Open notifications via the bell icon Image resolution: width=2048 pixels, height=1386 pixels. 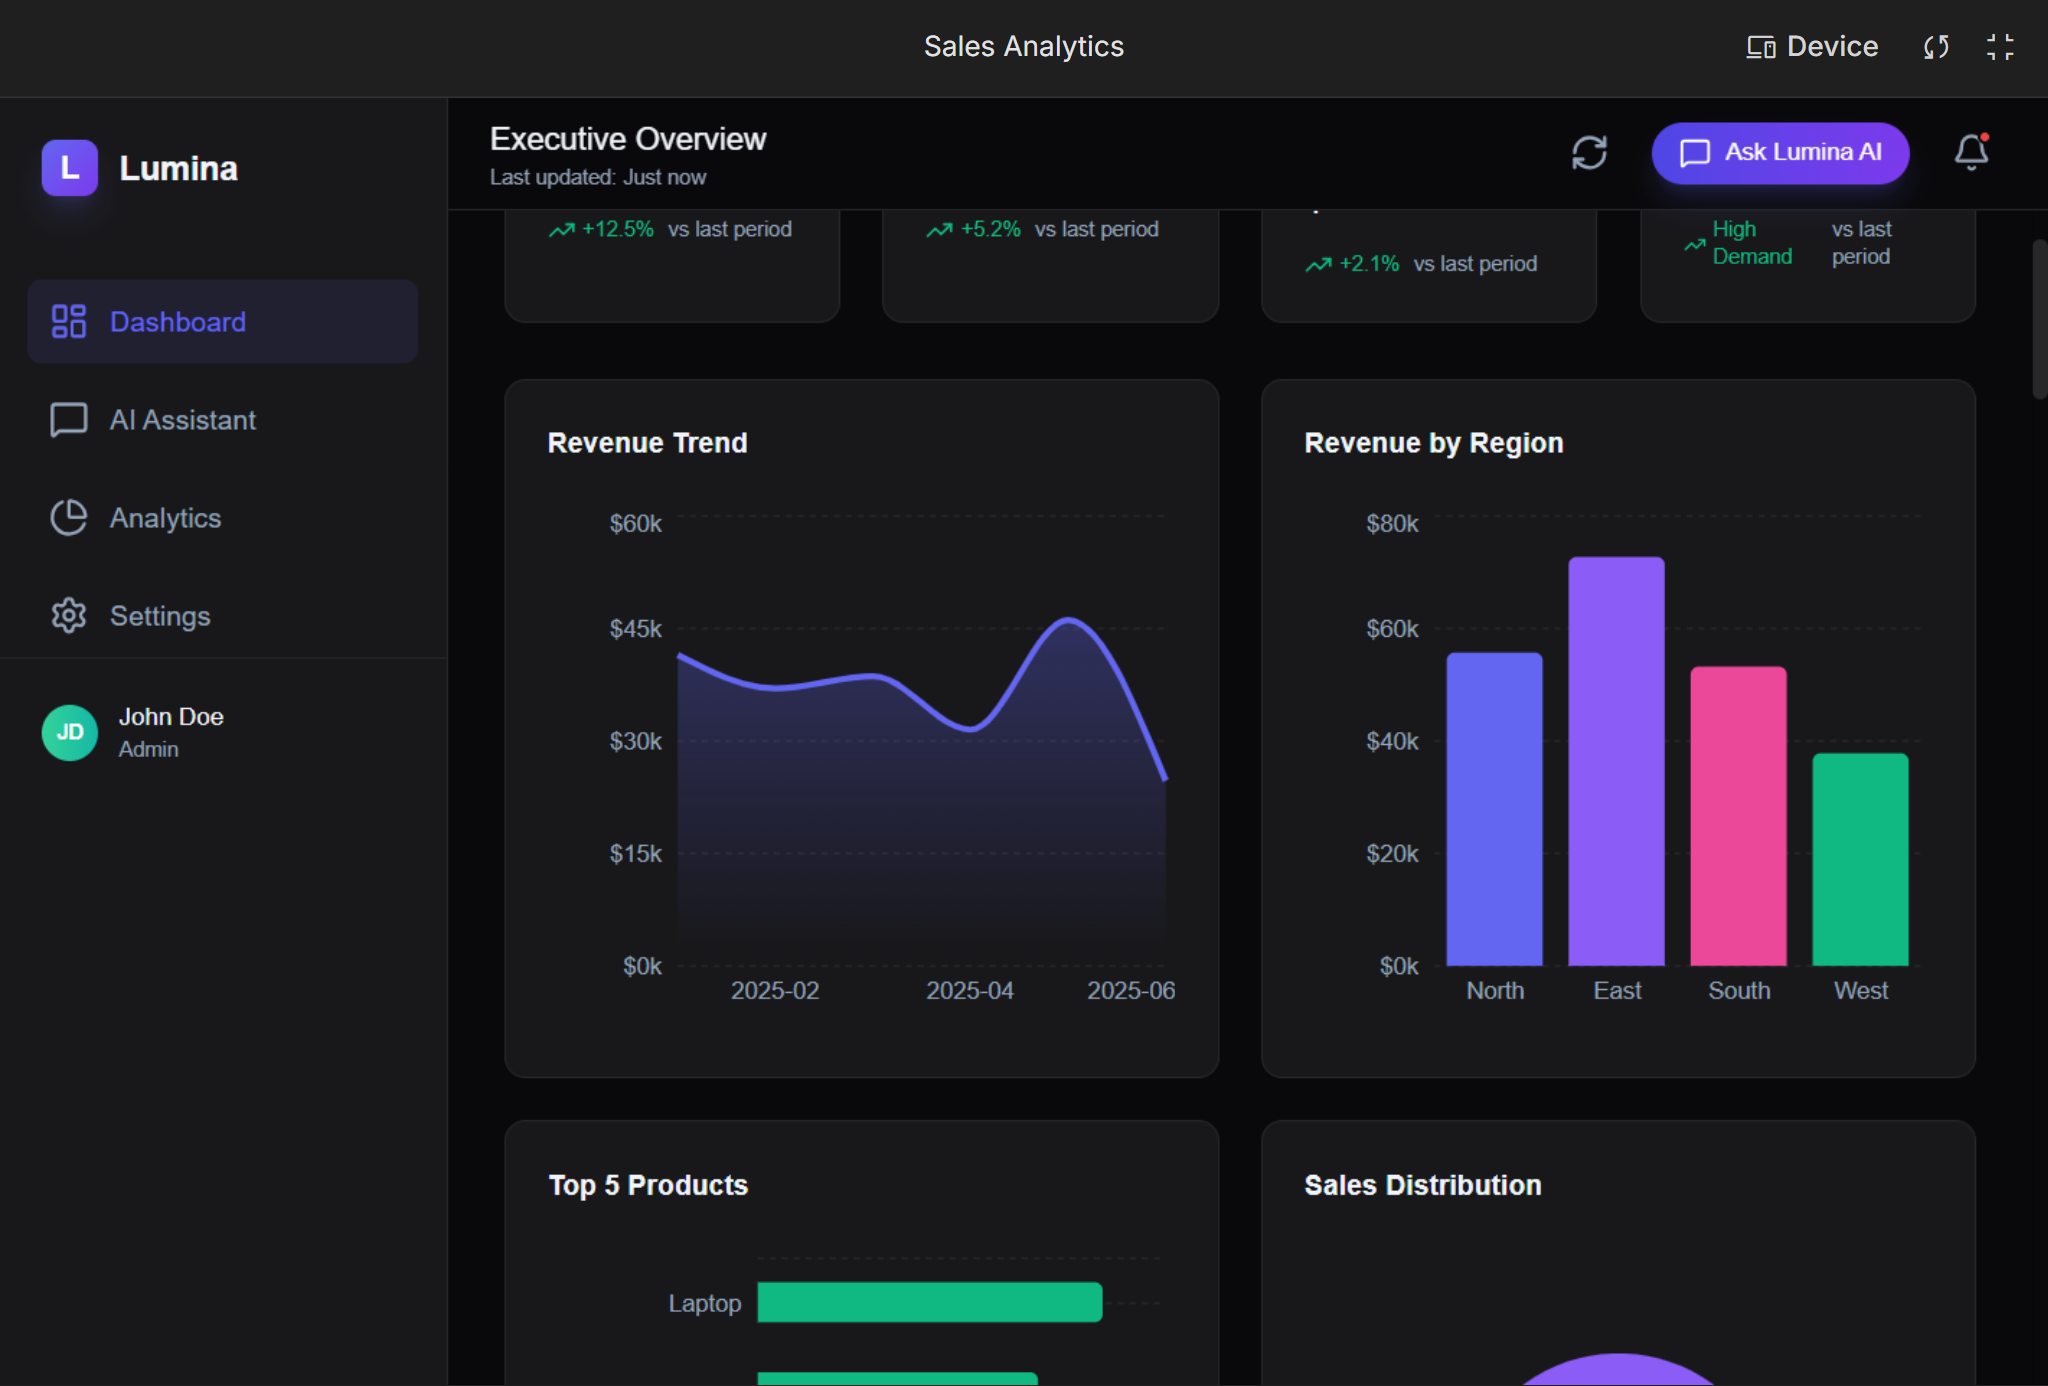pyautogui.click(x=1971, y=153)
